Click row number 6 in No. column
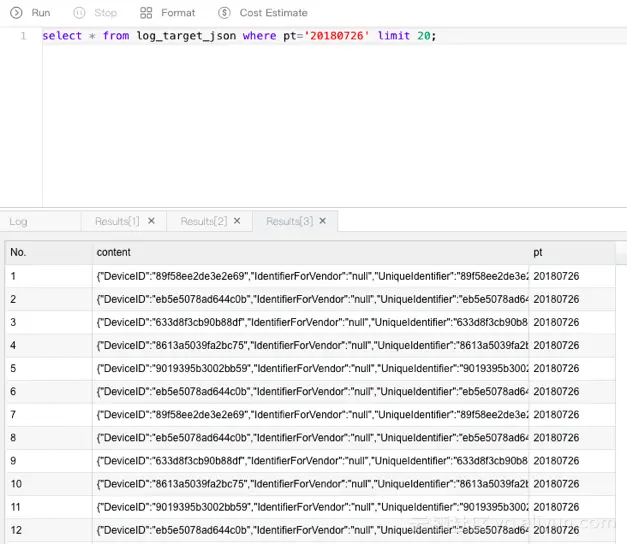The image size is (627, 544). [13, 392]
